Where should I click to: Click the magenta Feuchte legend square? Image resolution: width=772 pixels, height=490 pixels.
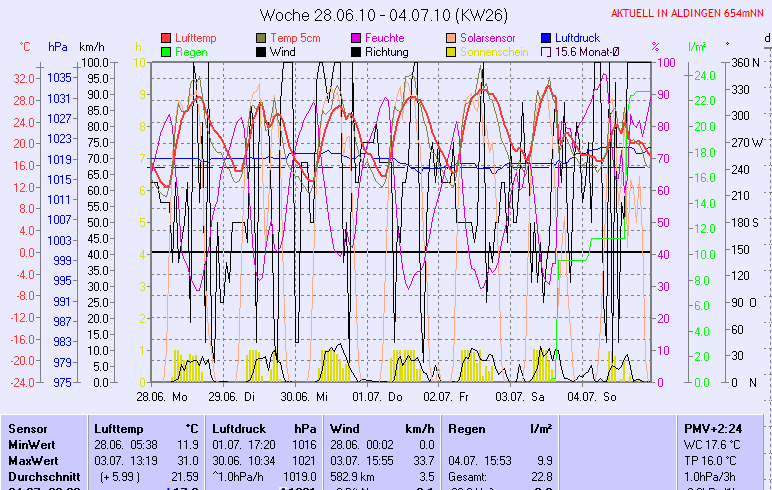pos(357,38)
